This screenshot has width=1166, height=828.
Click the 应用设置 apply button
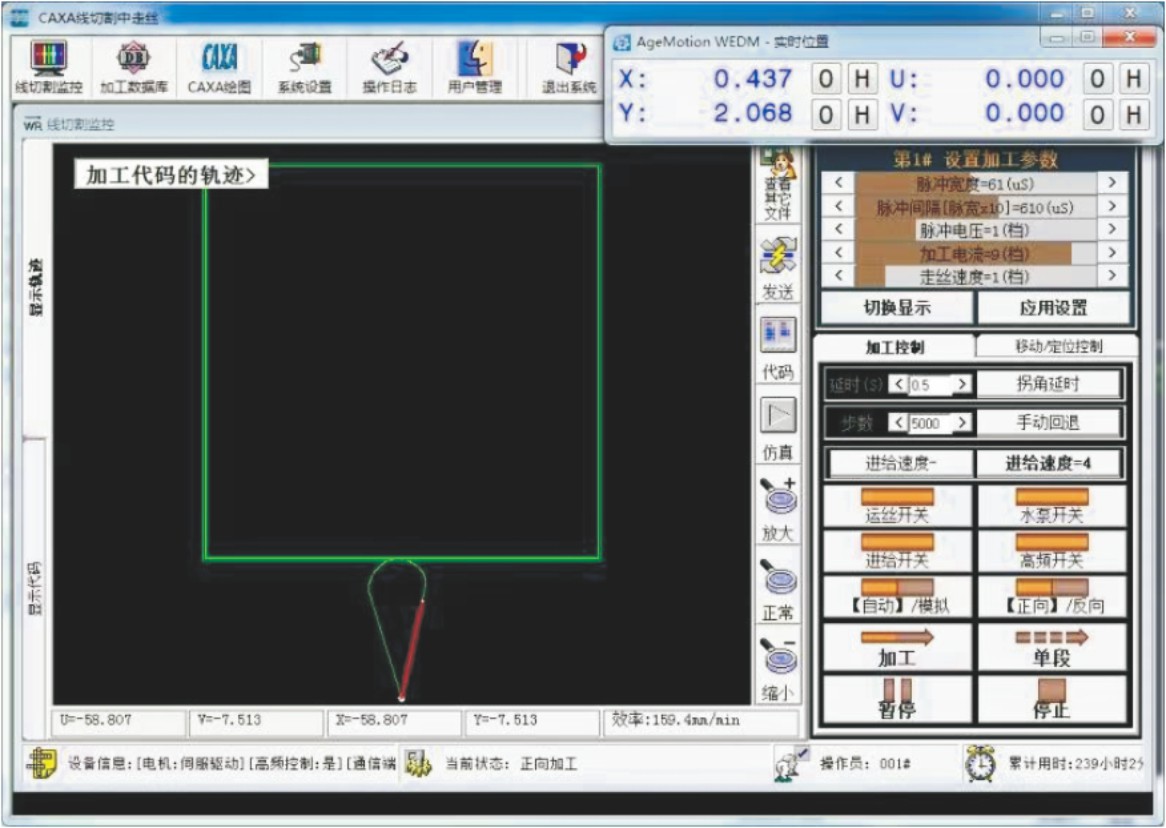coord(1053,308)
